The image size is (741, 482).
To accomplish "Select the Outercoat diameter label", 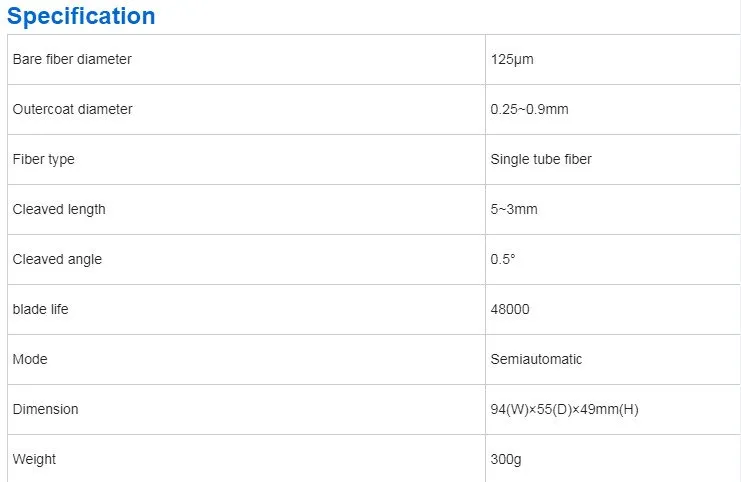I will pyautogui.click(x=72, y=109).
